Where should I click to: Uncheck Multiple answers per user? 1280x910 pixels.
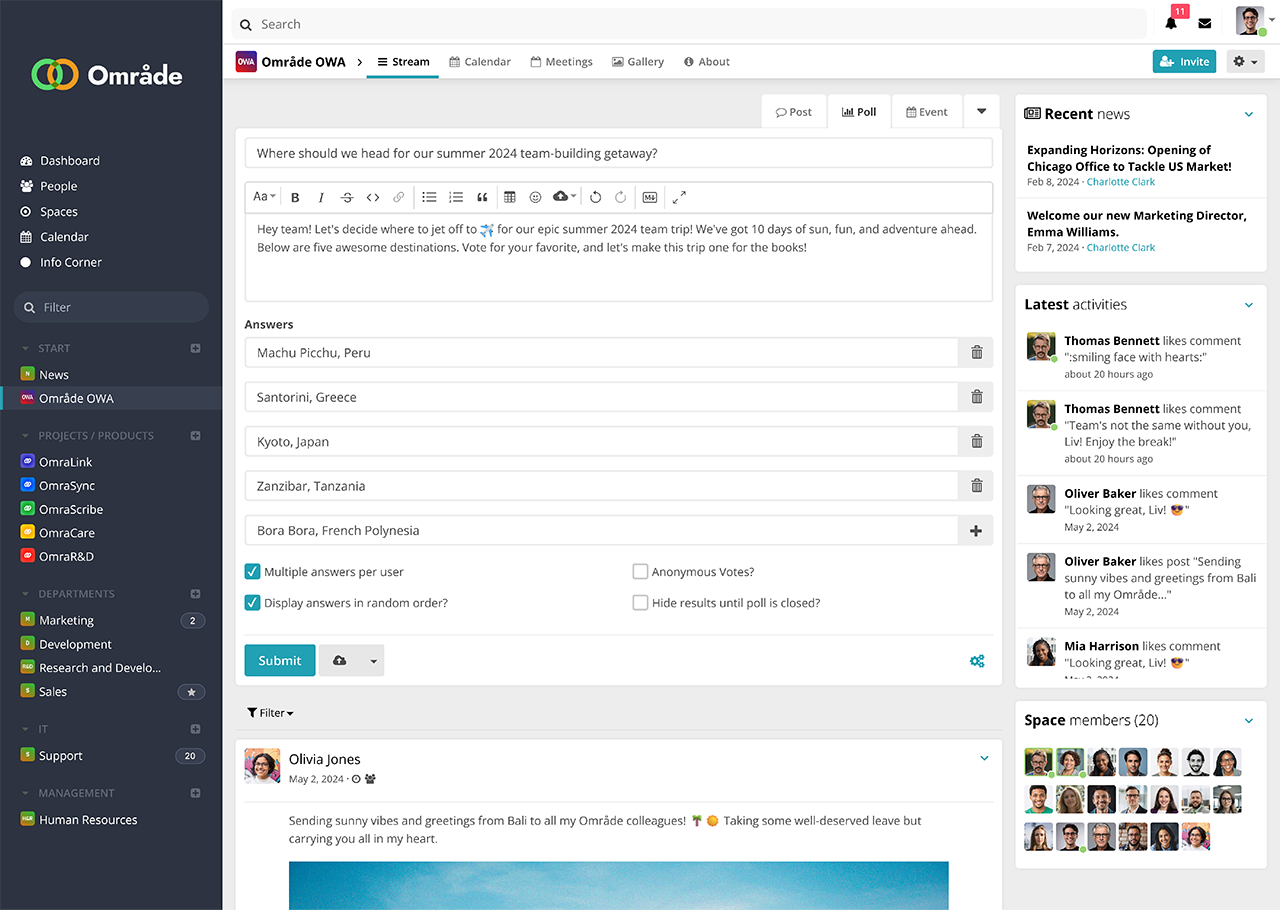click(253, 572)
